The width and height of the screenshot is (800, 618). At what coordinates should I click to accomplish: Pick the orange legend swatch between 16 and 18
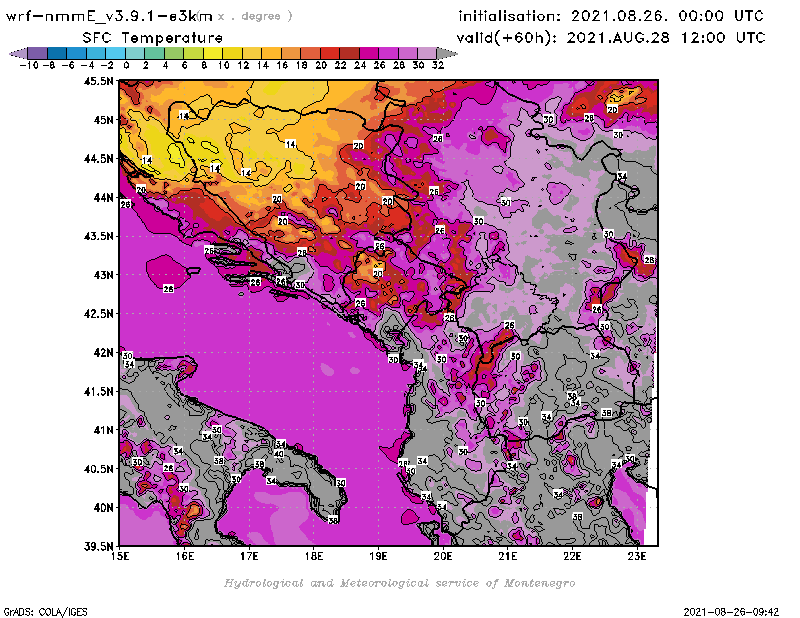pyautogui.click(x=291, y=53)
